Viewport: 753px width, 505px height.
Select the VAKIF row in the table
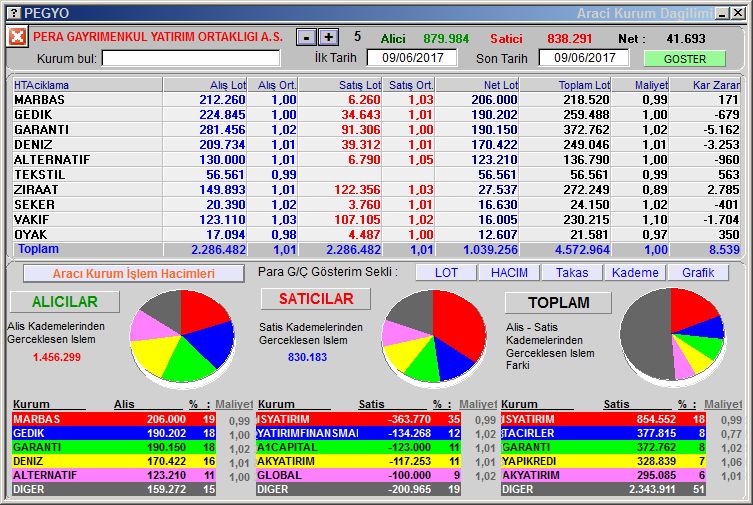click(376, 219)
